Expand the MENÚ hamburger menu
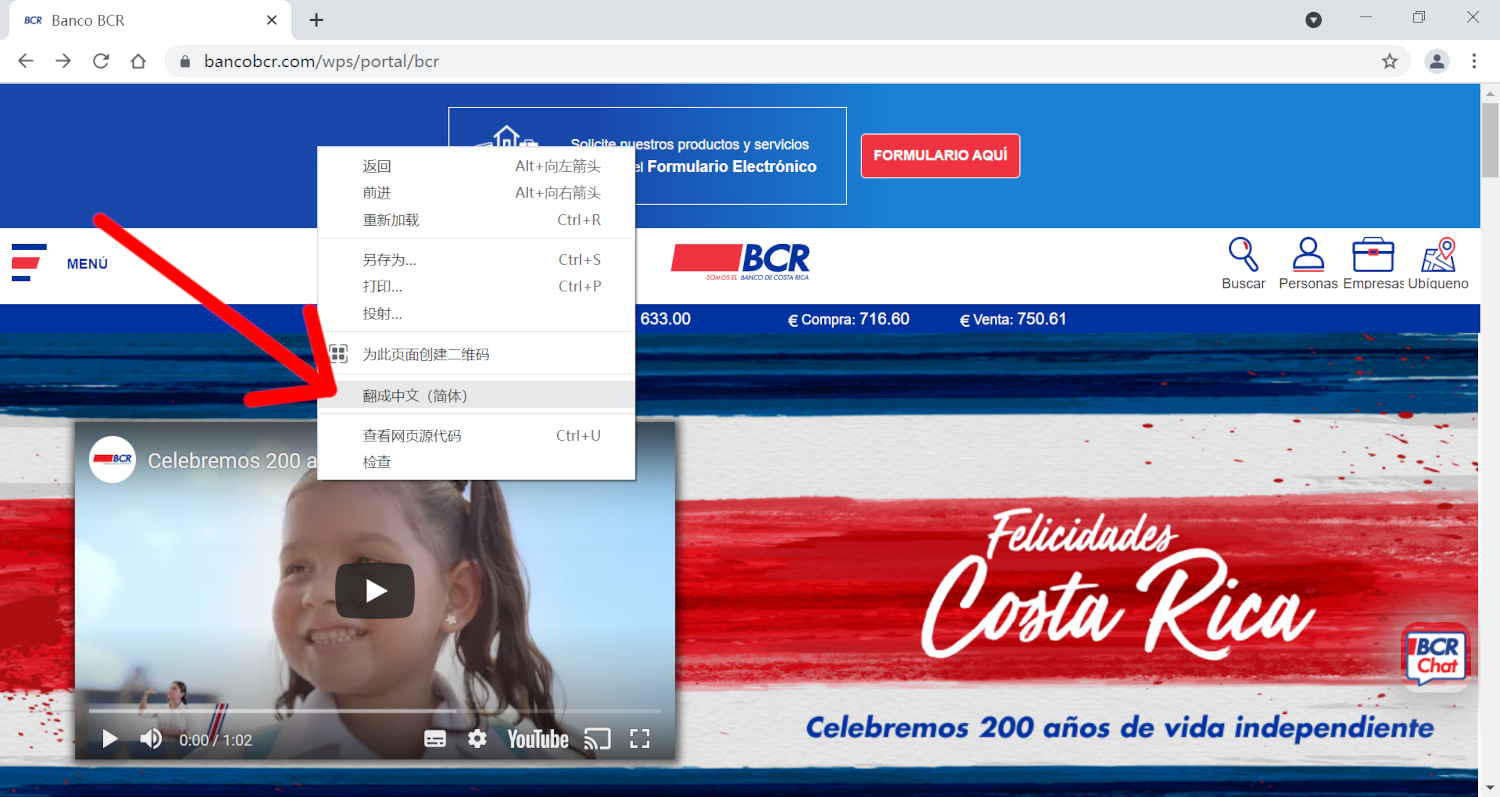This screenshot has height=797, width=1500. tap(29, 263)
